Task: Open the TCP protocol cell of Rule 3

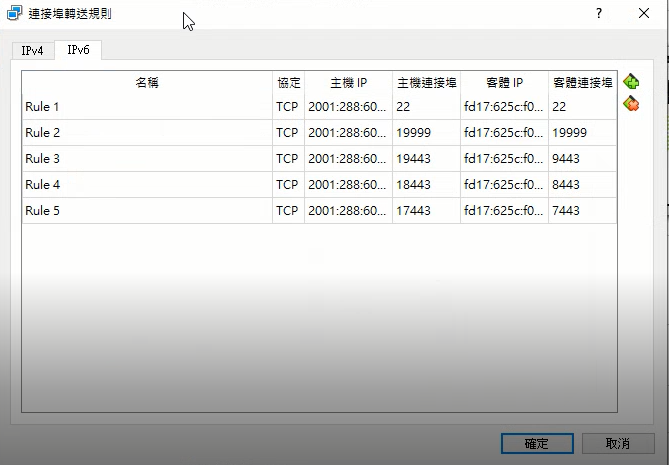Action: click(x=288, y=159)
